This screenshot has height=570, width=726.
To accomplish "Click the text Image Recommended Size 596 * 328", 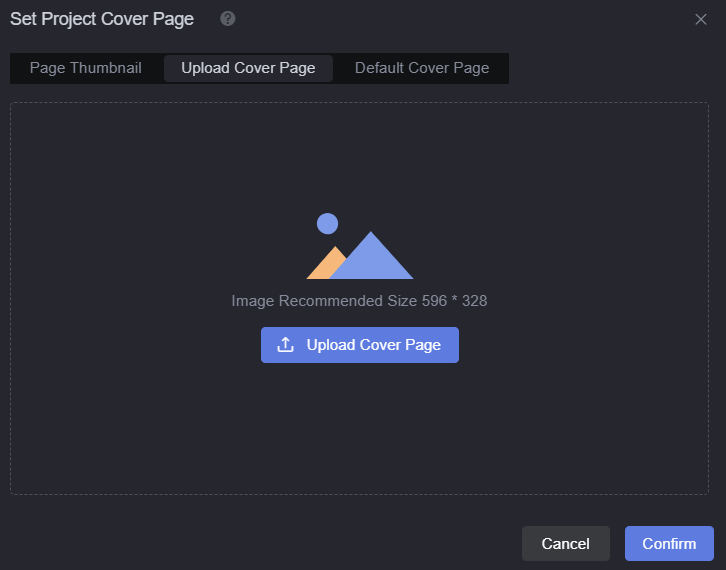I will point(359,301).
